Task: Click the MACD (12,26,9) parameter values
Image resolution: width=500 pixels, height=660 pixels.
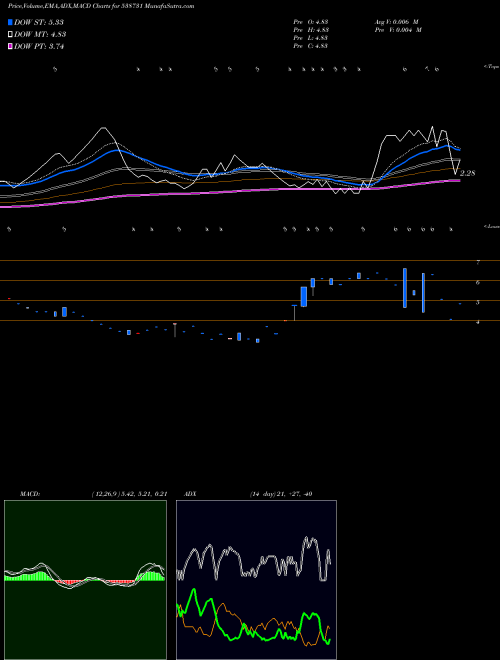Action: [129, 494]
